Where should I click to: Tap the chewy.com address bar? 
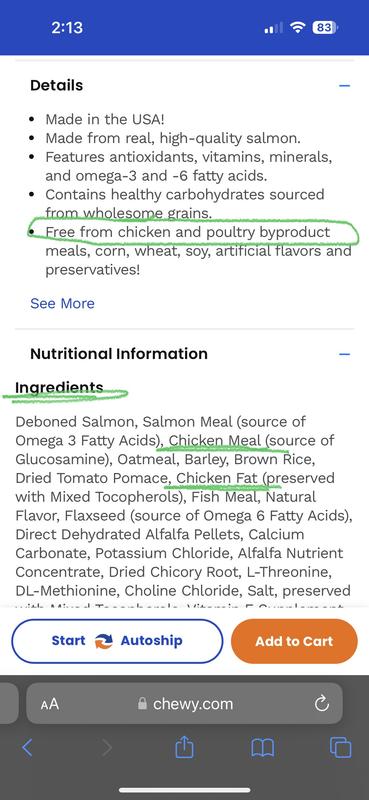tap(184, 704)
